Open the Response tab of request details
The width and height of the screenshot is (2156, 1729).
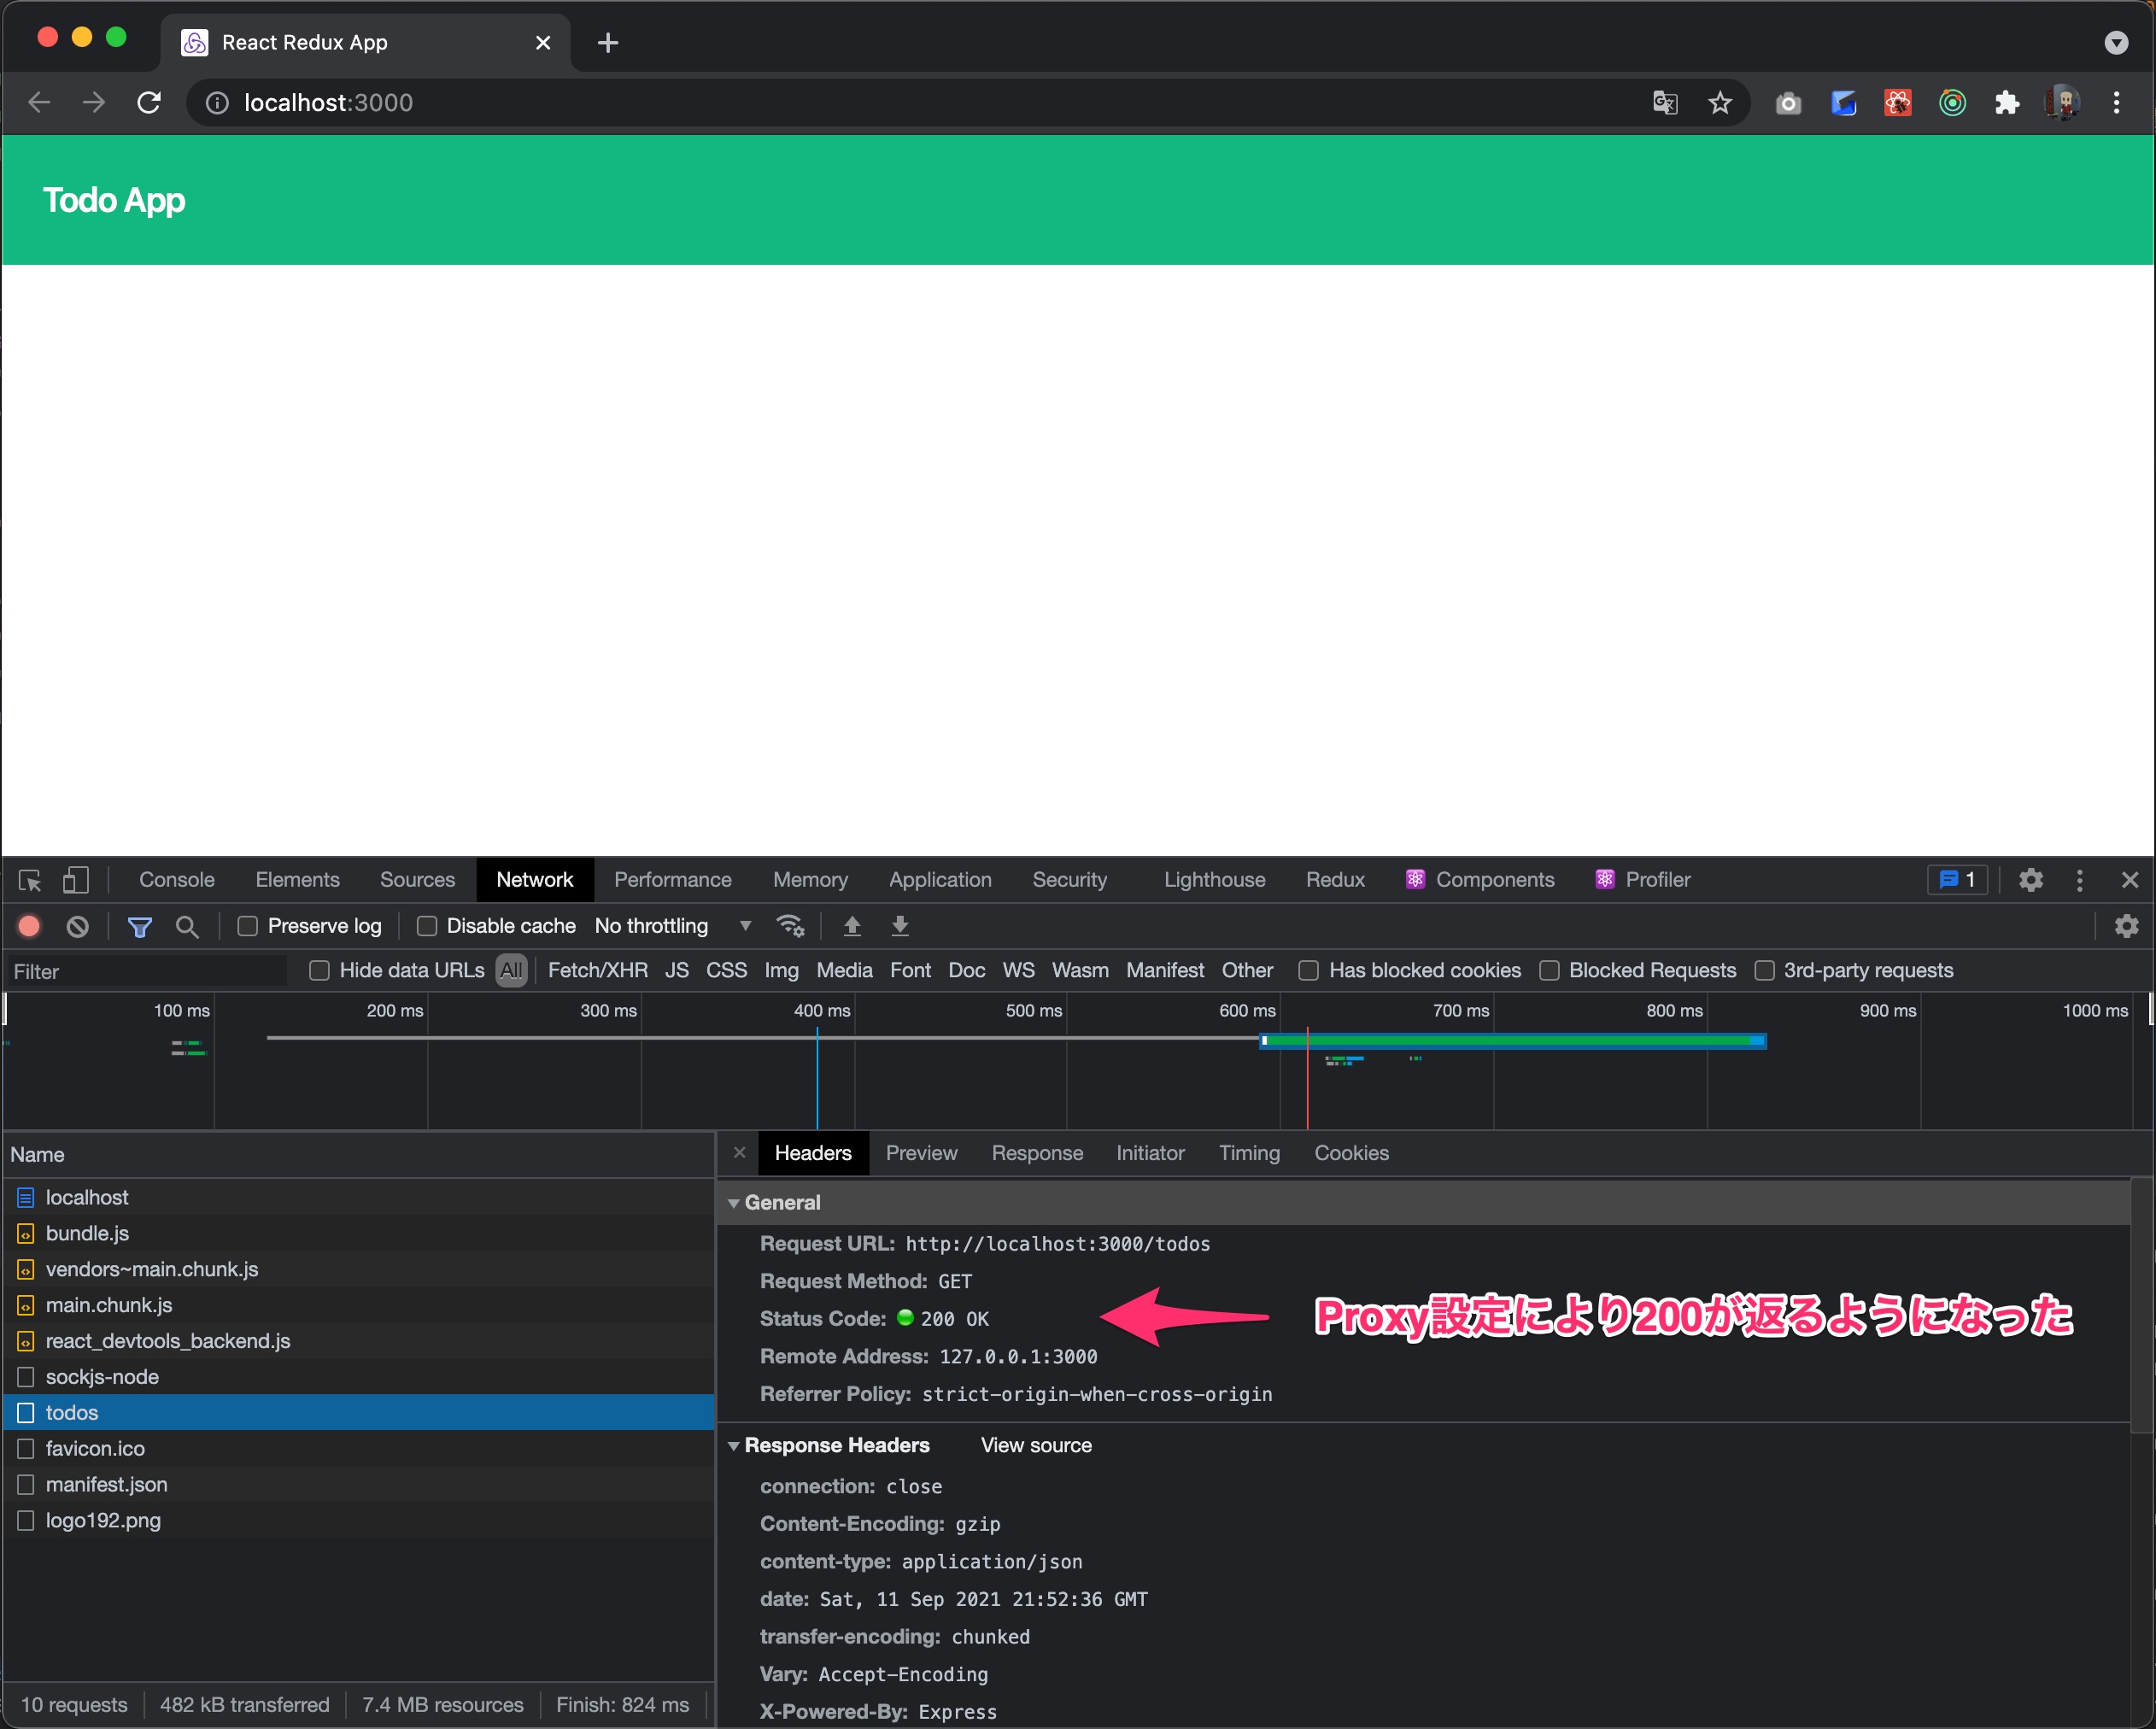click(x=1037, y=1153)
